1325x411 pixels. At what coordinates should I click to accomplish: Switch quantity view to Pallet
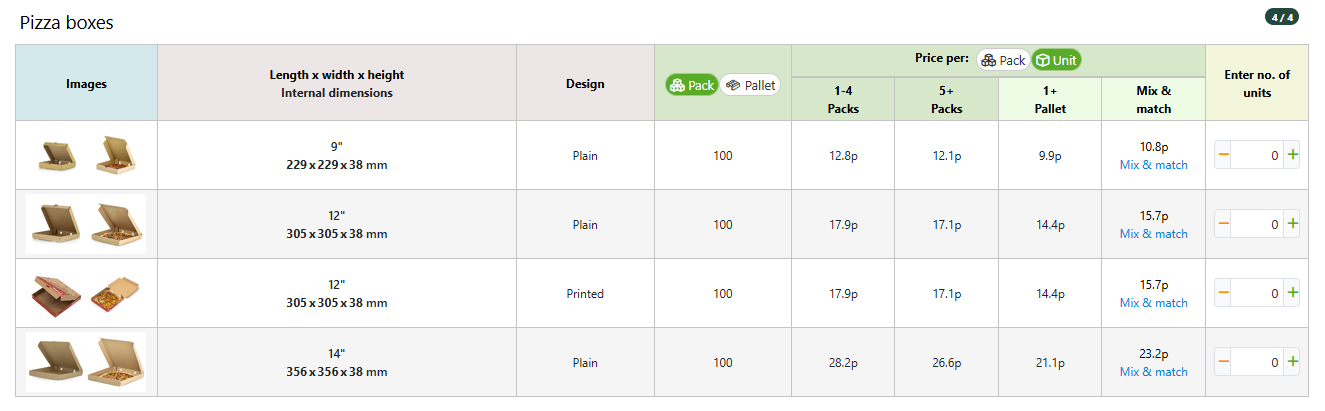coord(750,85)
